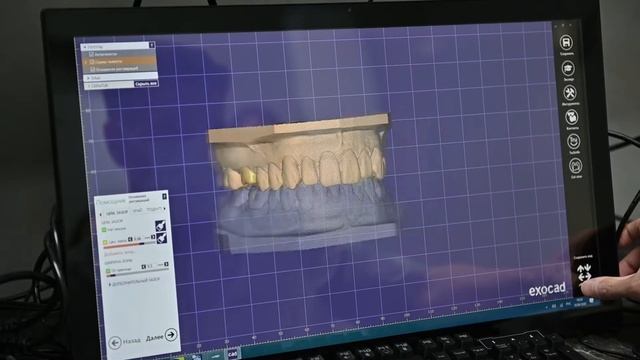The width and height of the screenshot is (640, 360).
Task: Select the upper brush tool in wizard panel
Action: (x=160, y=225)
